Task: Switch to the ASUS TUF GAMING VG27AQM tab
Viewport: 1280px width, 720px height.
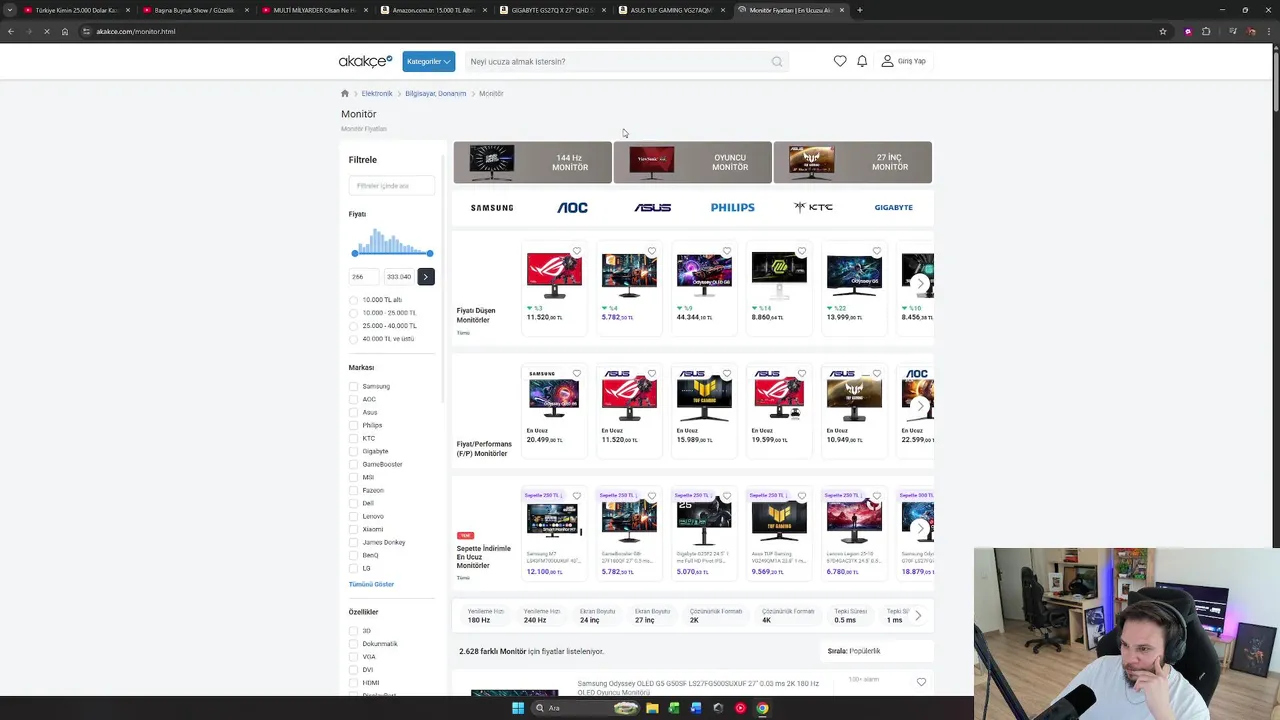Action: (x=671, y=10)
